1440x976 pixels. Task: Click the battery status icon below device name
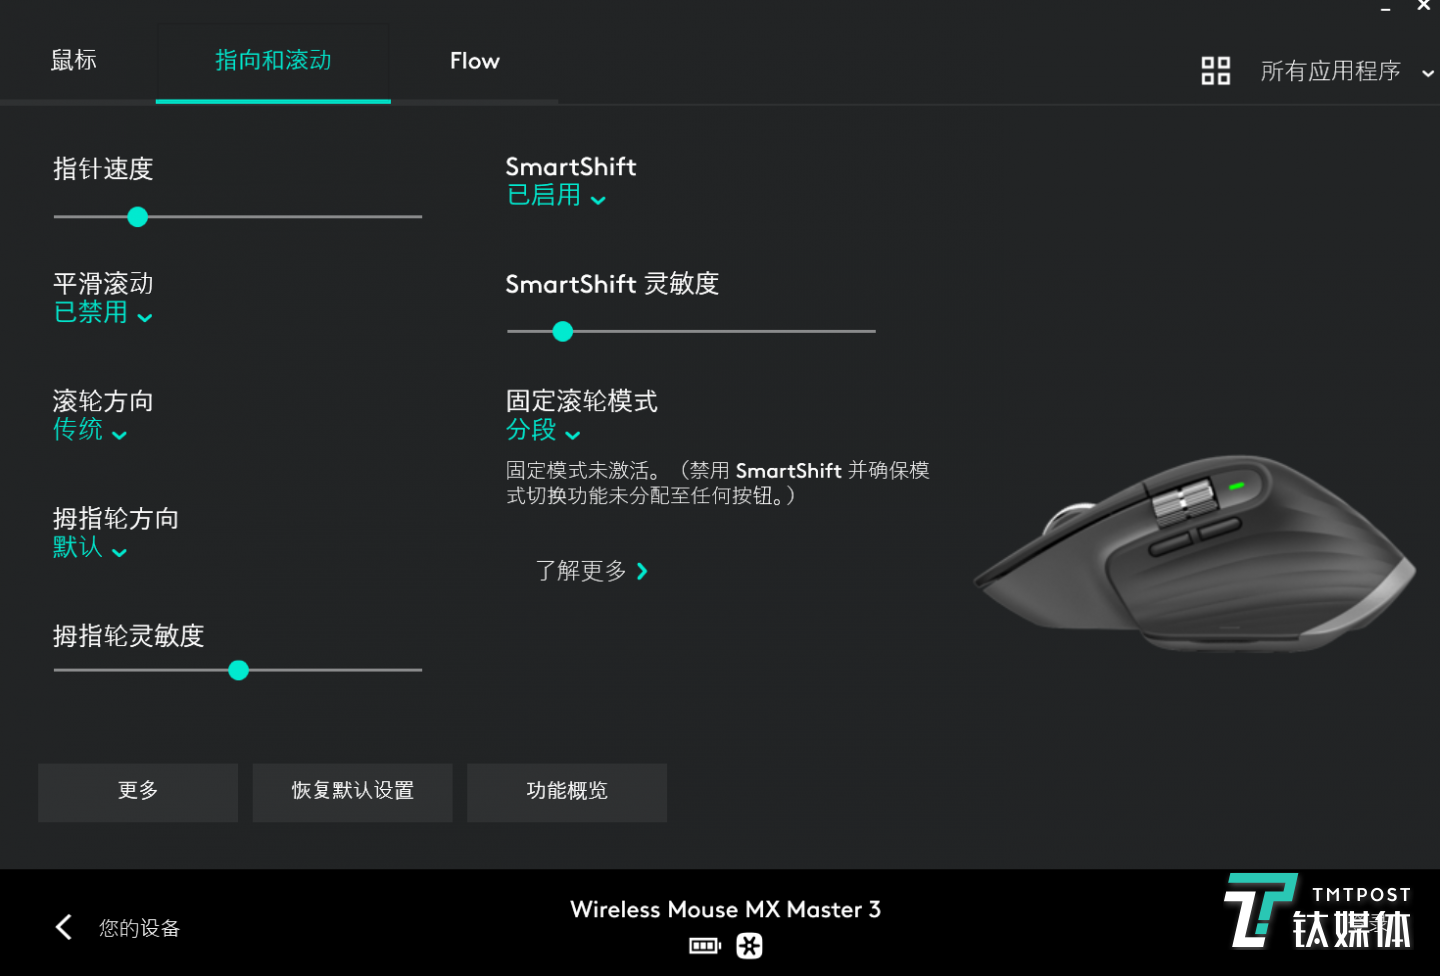(x=704, y=945)
